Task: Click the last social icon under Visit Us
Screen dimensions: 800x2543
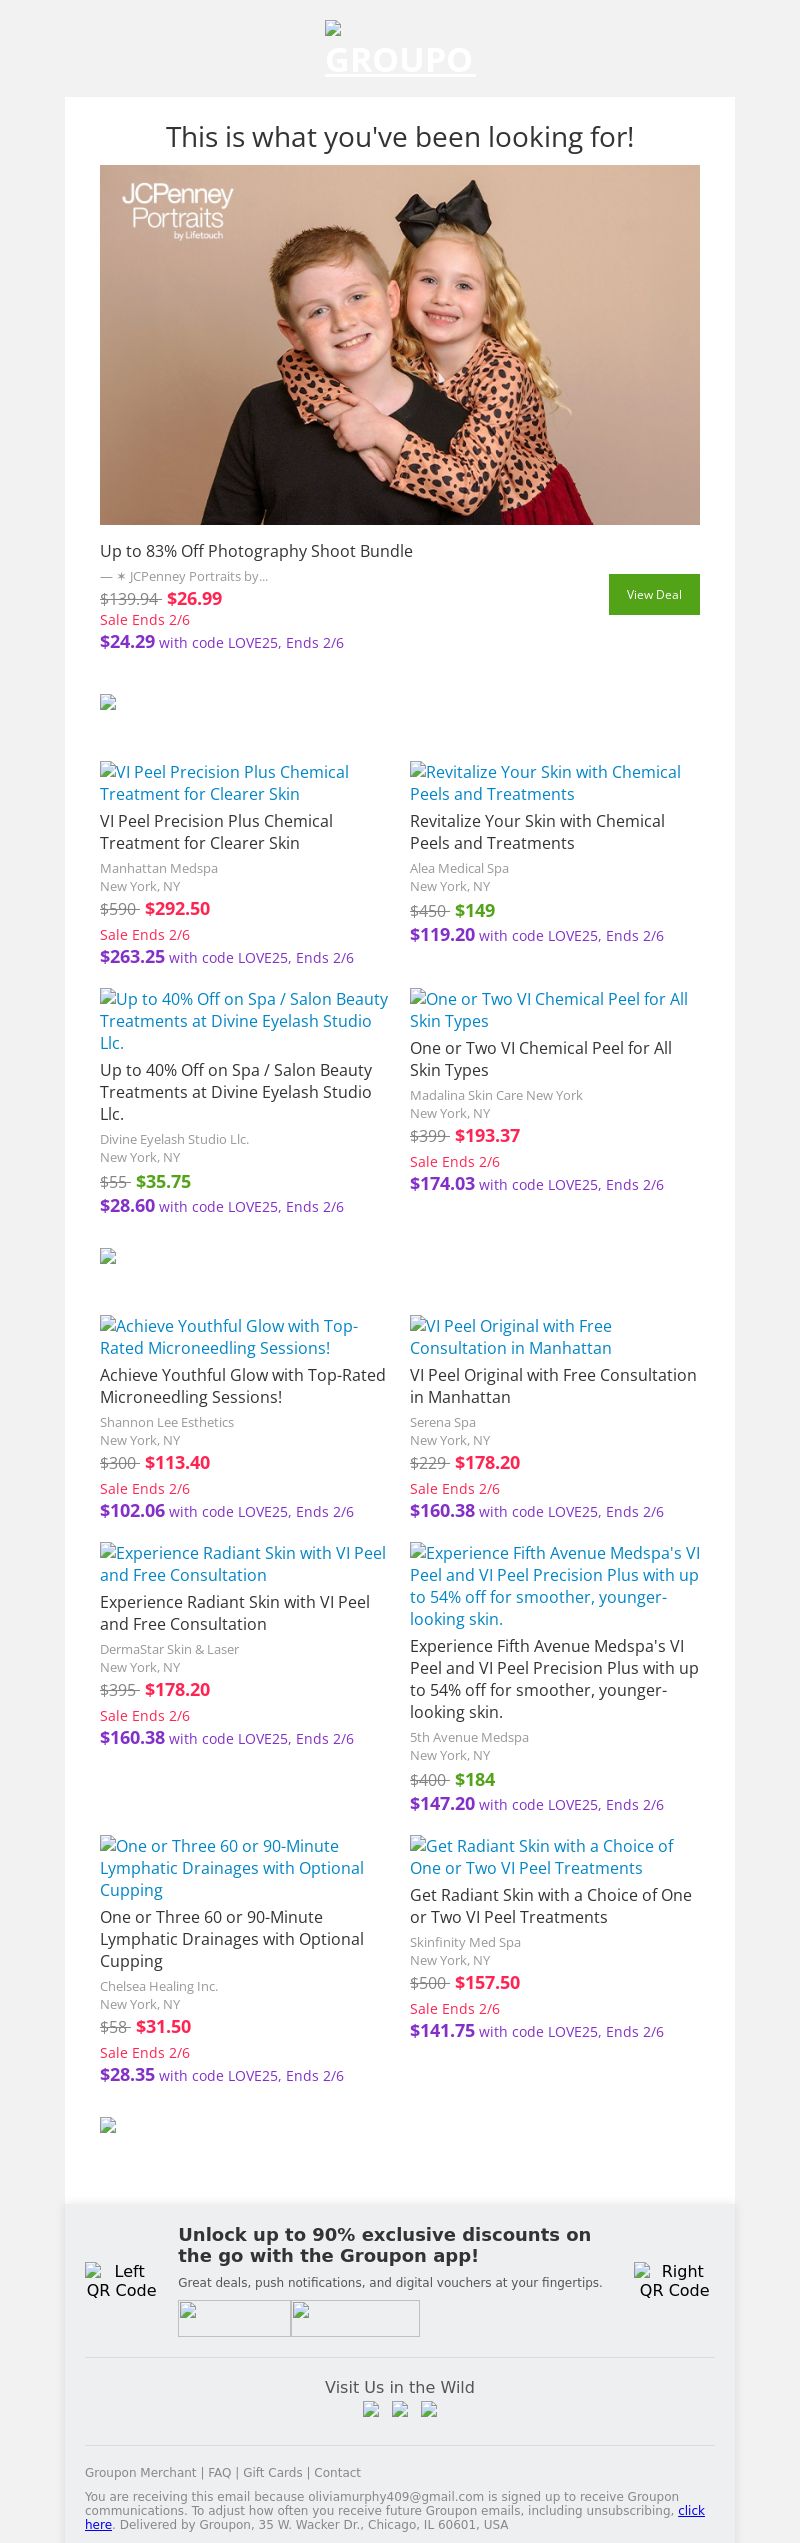Action: click(429, 2409)
